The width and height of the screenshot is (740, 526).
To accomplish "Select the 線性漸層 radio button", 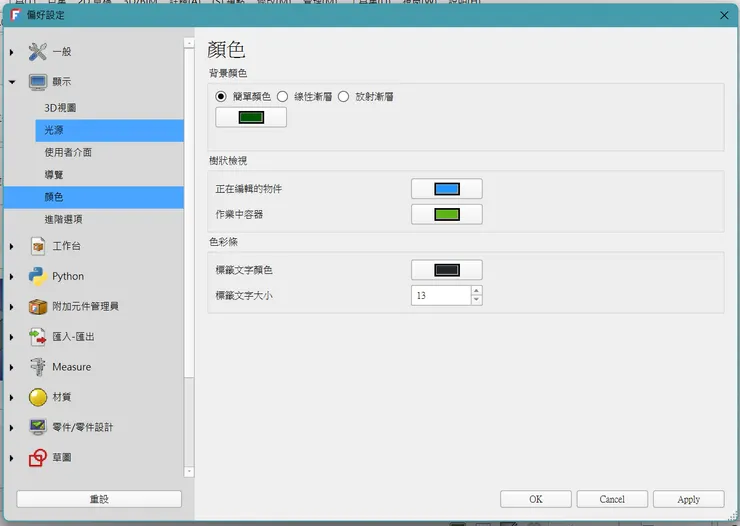I will point(282,97).
